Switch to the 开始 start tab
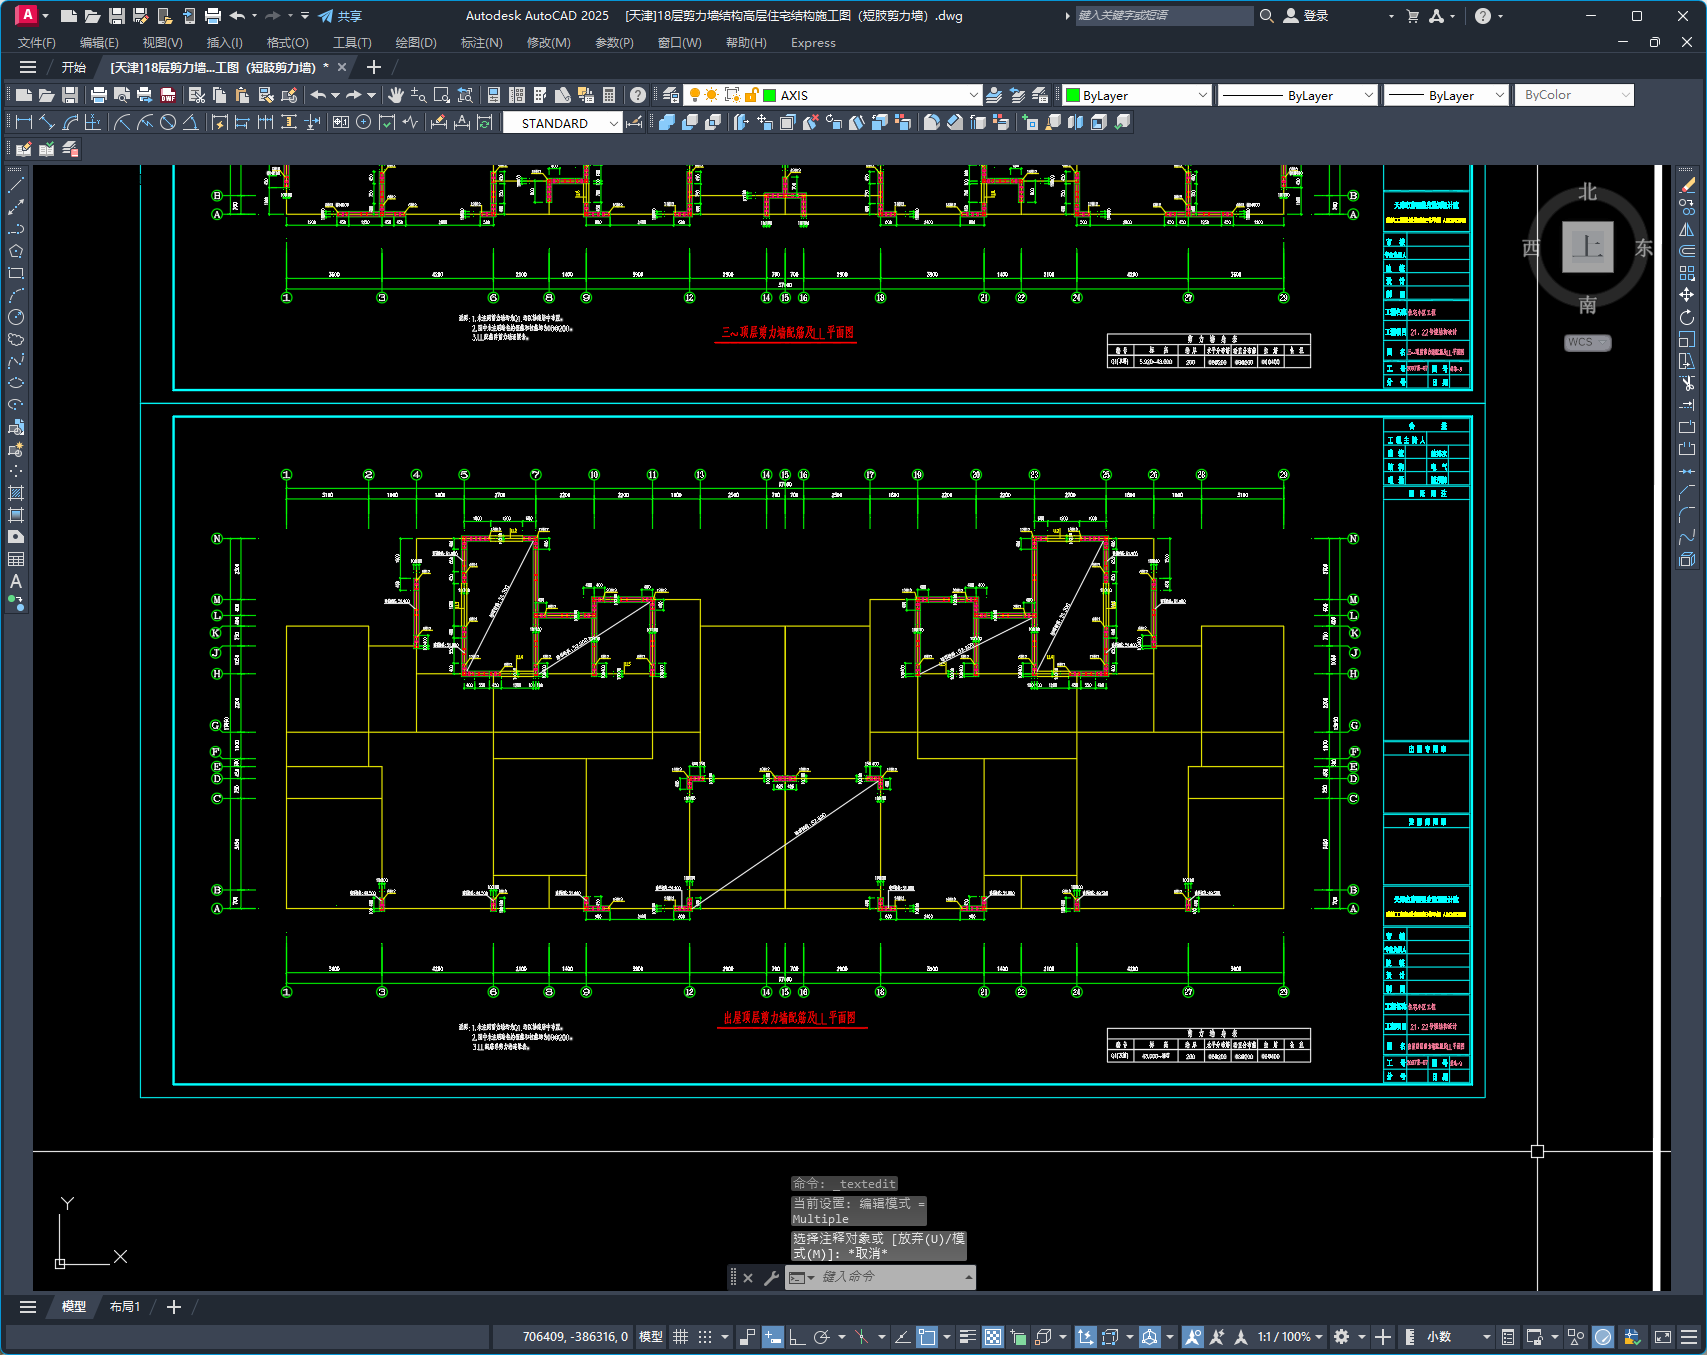 click(x=74, y=67)
